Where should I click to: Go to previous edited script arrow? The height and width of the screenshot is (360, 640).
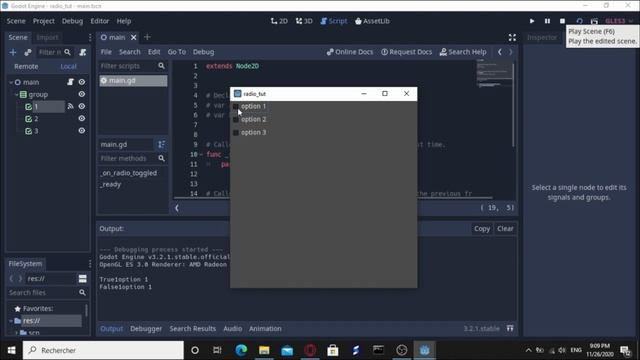point(500,52)
